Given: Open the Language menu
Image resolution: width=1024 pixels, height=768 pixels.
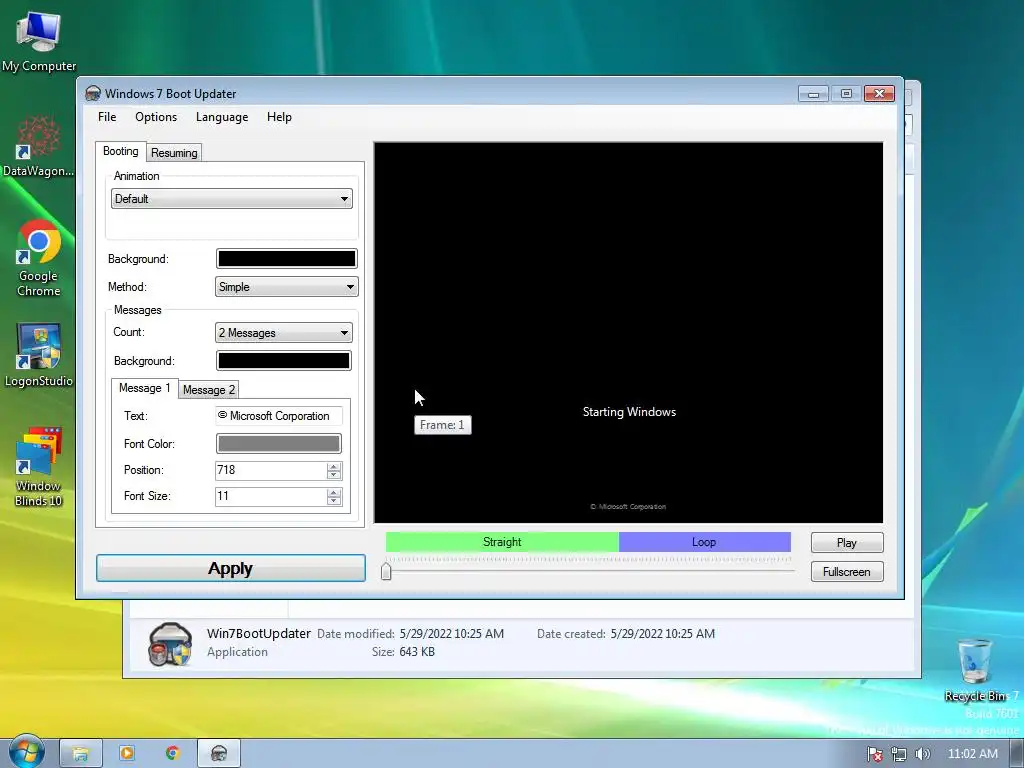Looking at the screenshot, I should (x=222, y=117).
